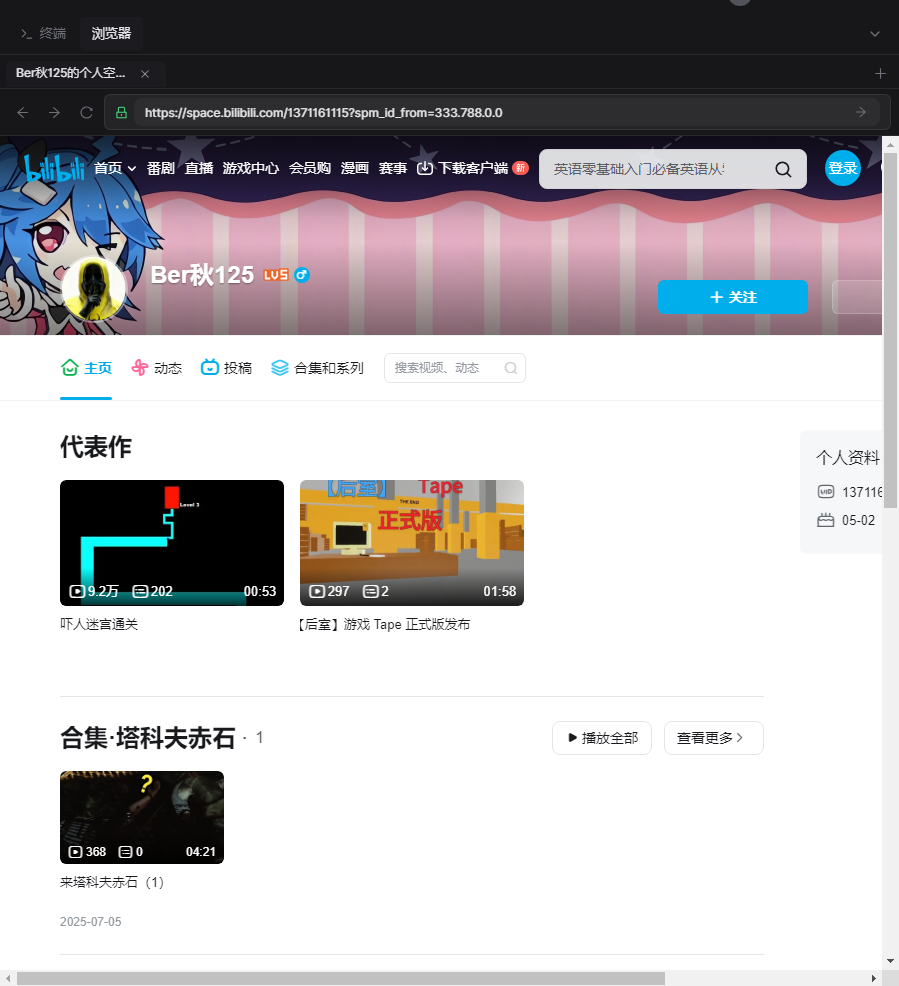Viewport: 899px width, 986px height.
Task: Open the 动态 tab
Action: pyautogui.click(x=157, y=368)
